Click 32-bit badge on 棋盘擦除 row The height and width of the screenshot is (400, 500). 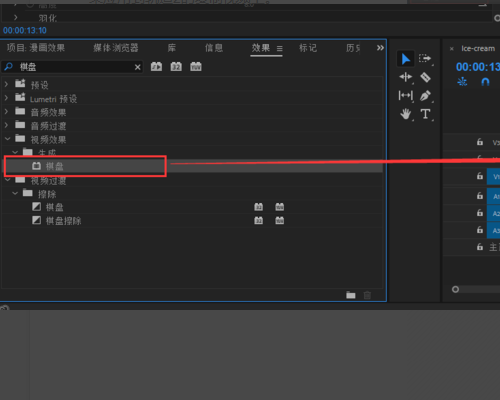pos(259,221)
